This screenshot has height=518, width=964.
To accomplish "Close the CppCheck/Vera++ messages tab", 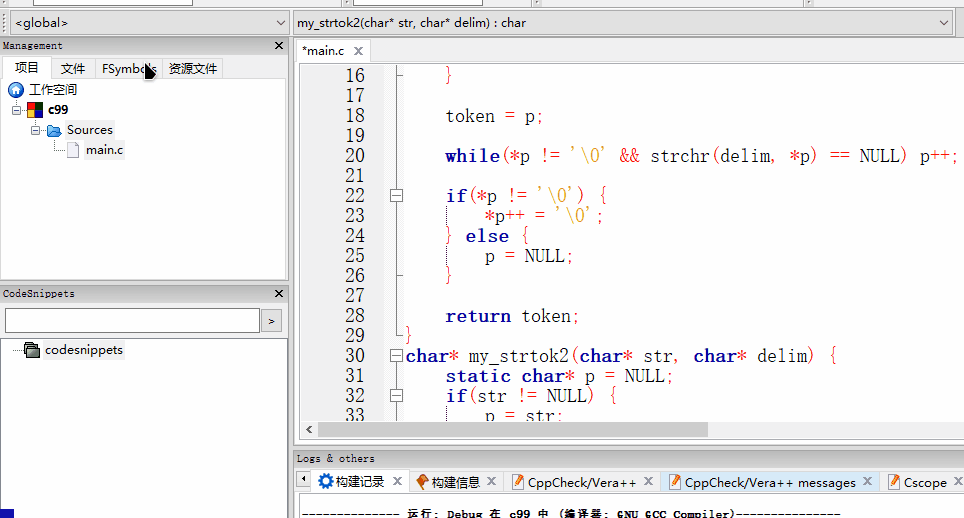I will pos(867,481).
